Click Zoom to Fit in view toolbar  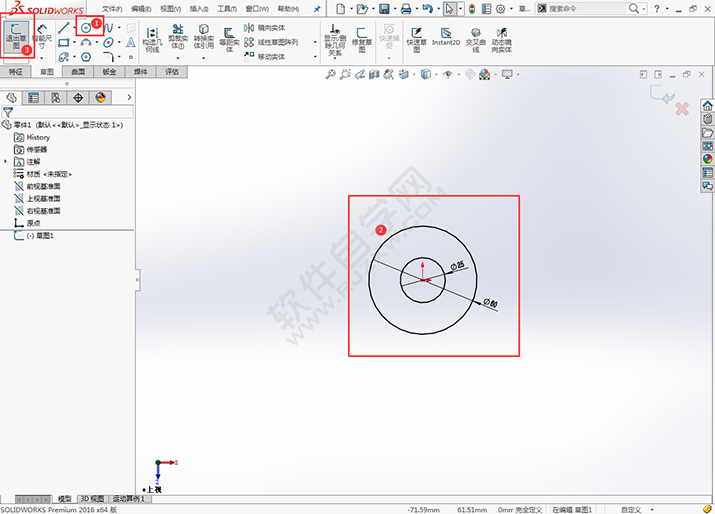pyautogui.click(x=330, y=74)
